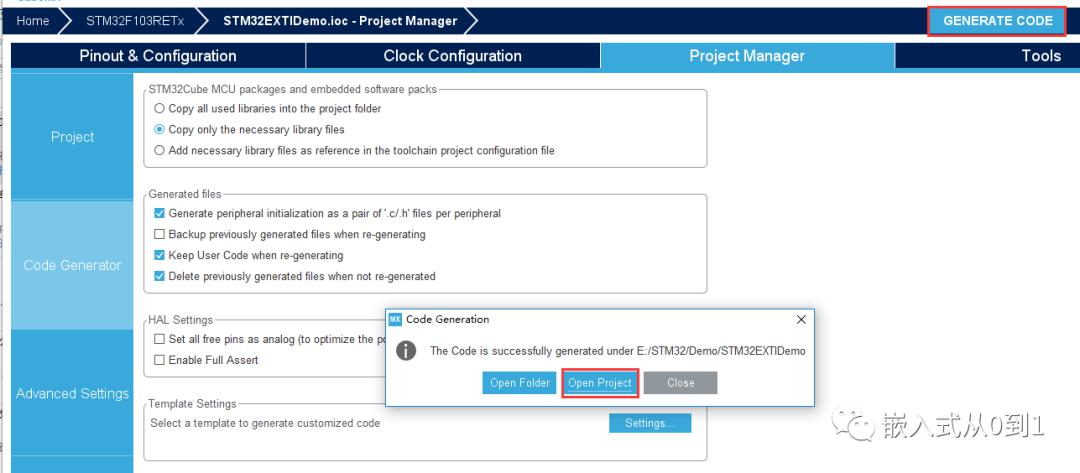Toggle Generate peripheral initialization as .c/.h pair
The height and width of the screenshot is (473, 1080).
point(160,213)
